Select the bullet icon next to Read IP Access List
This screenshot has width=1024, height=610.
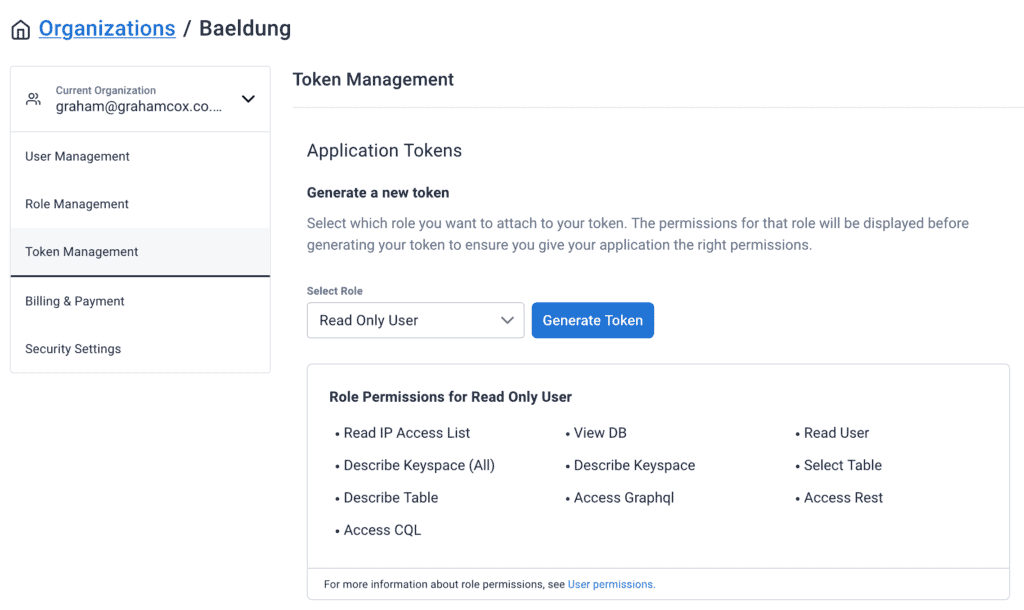335,433
